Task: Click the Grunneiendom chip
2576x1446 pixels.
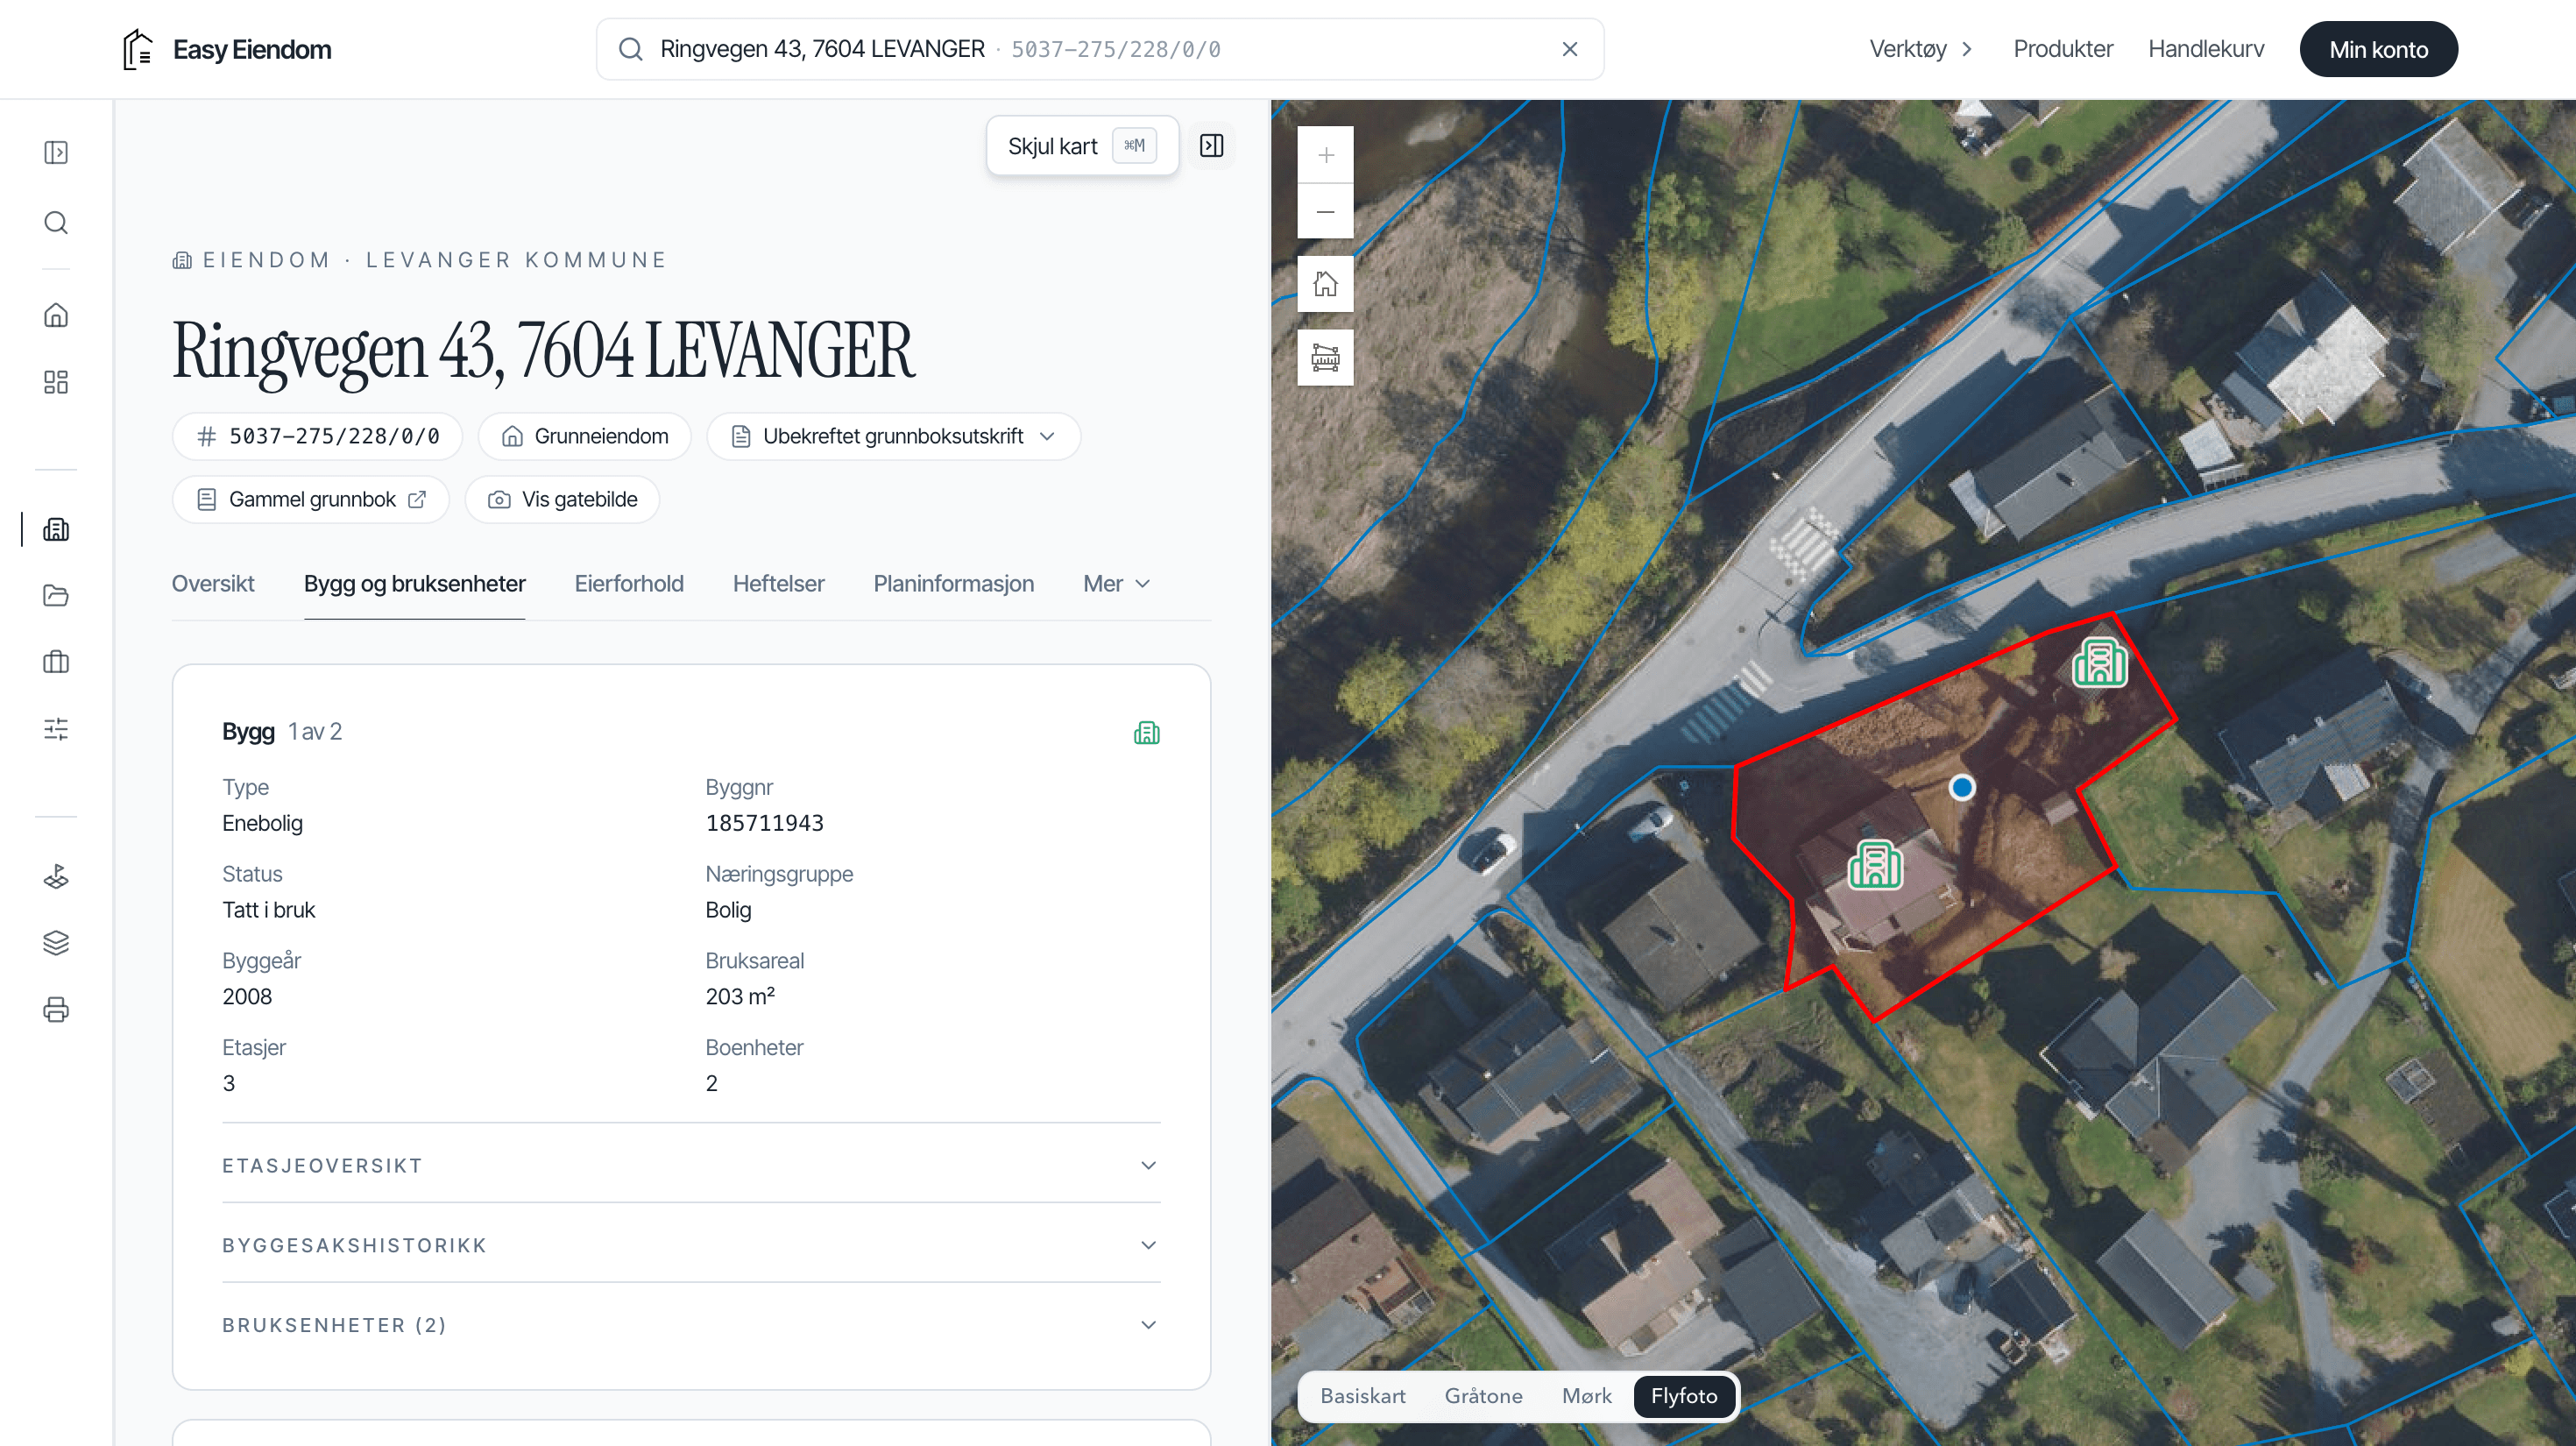Action: 585,436
